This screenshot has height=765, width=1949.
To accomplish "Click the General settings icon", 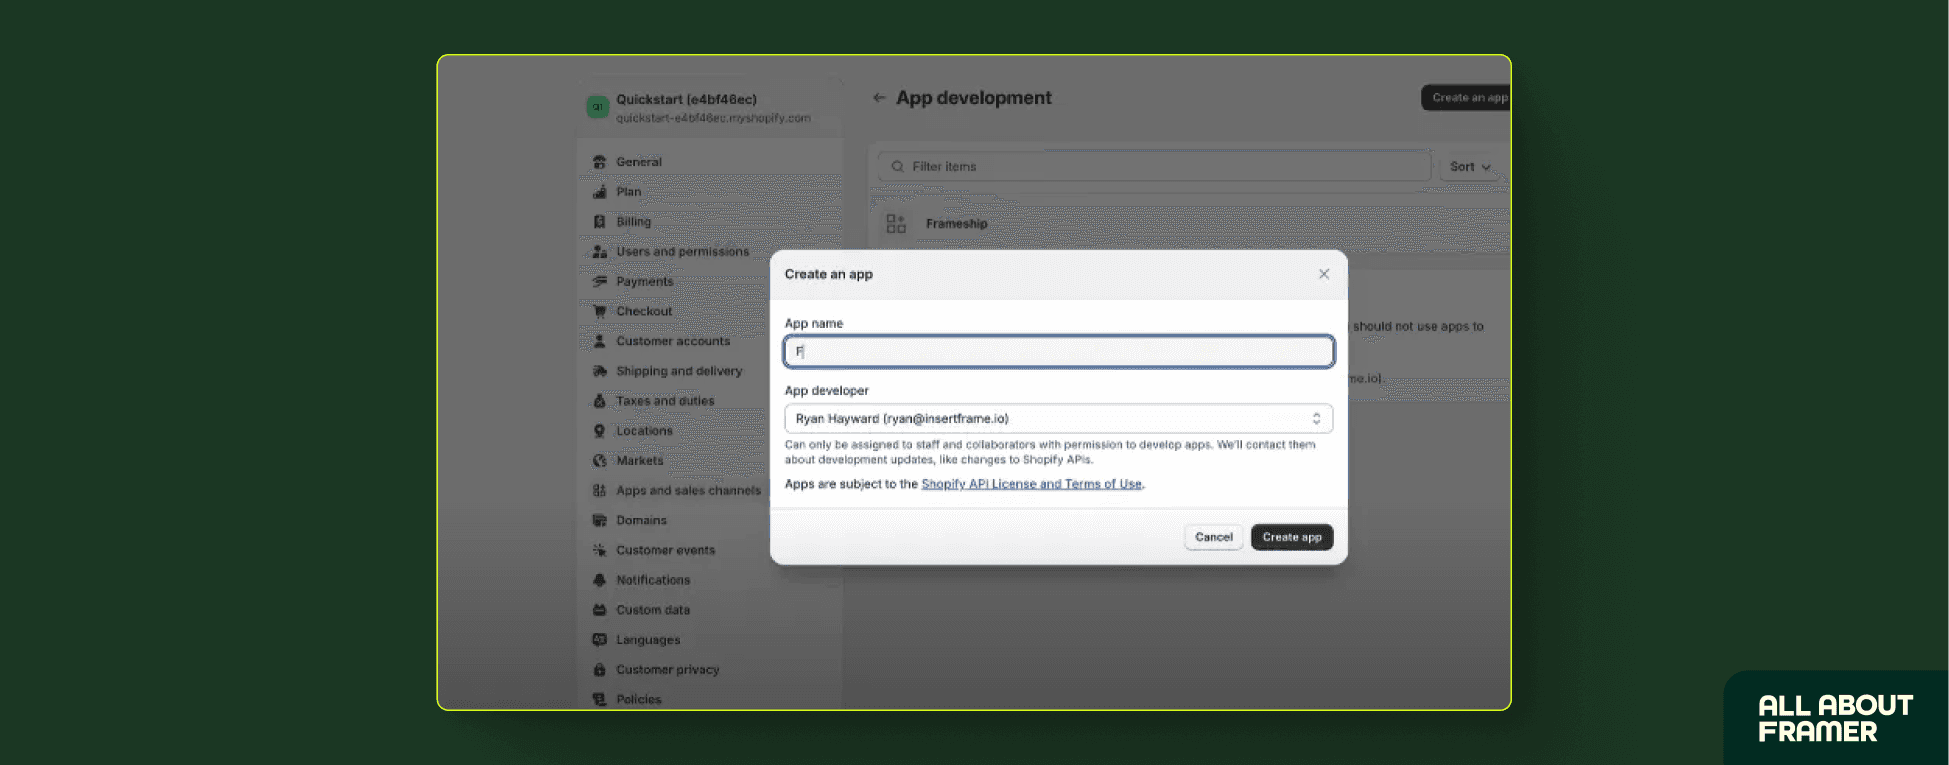I will click(x=600, y=162).
